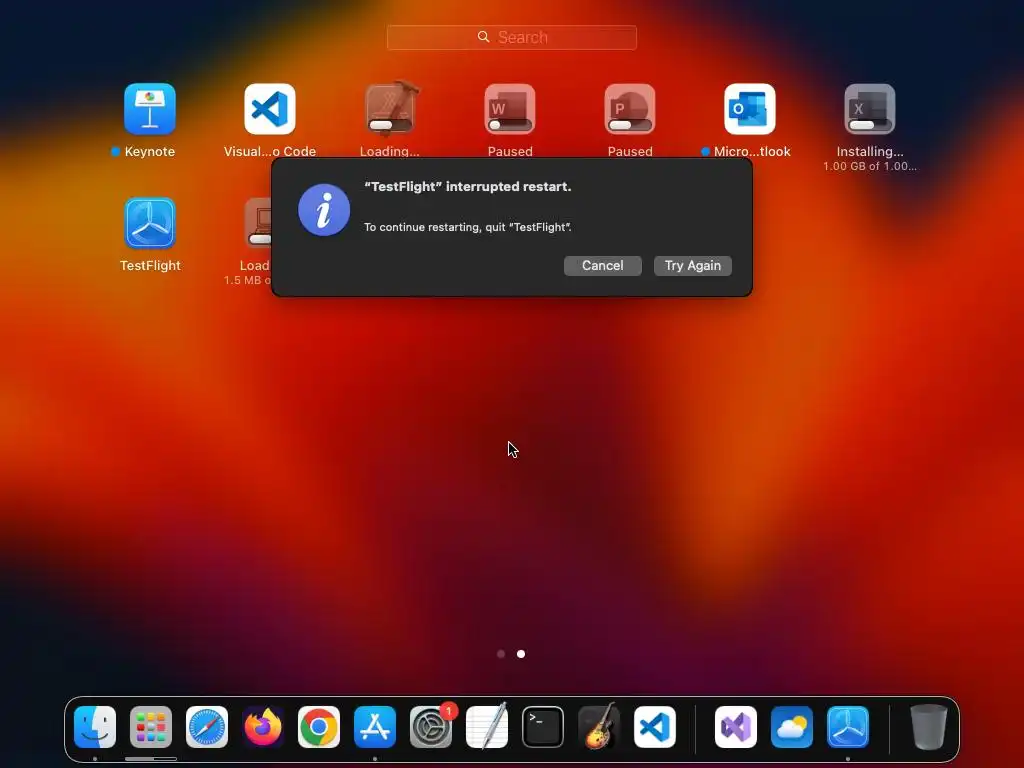Open Keynote from Launchpad
The image size is (1024, 768).
point(150,109)
